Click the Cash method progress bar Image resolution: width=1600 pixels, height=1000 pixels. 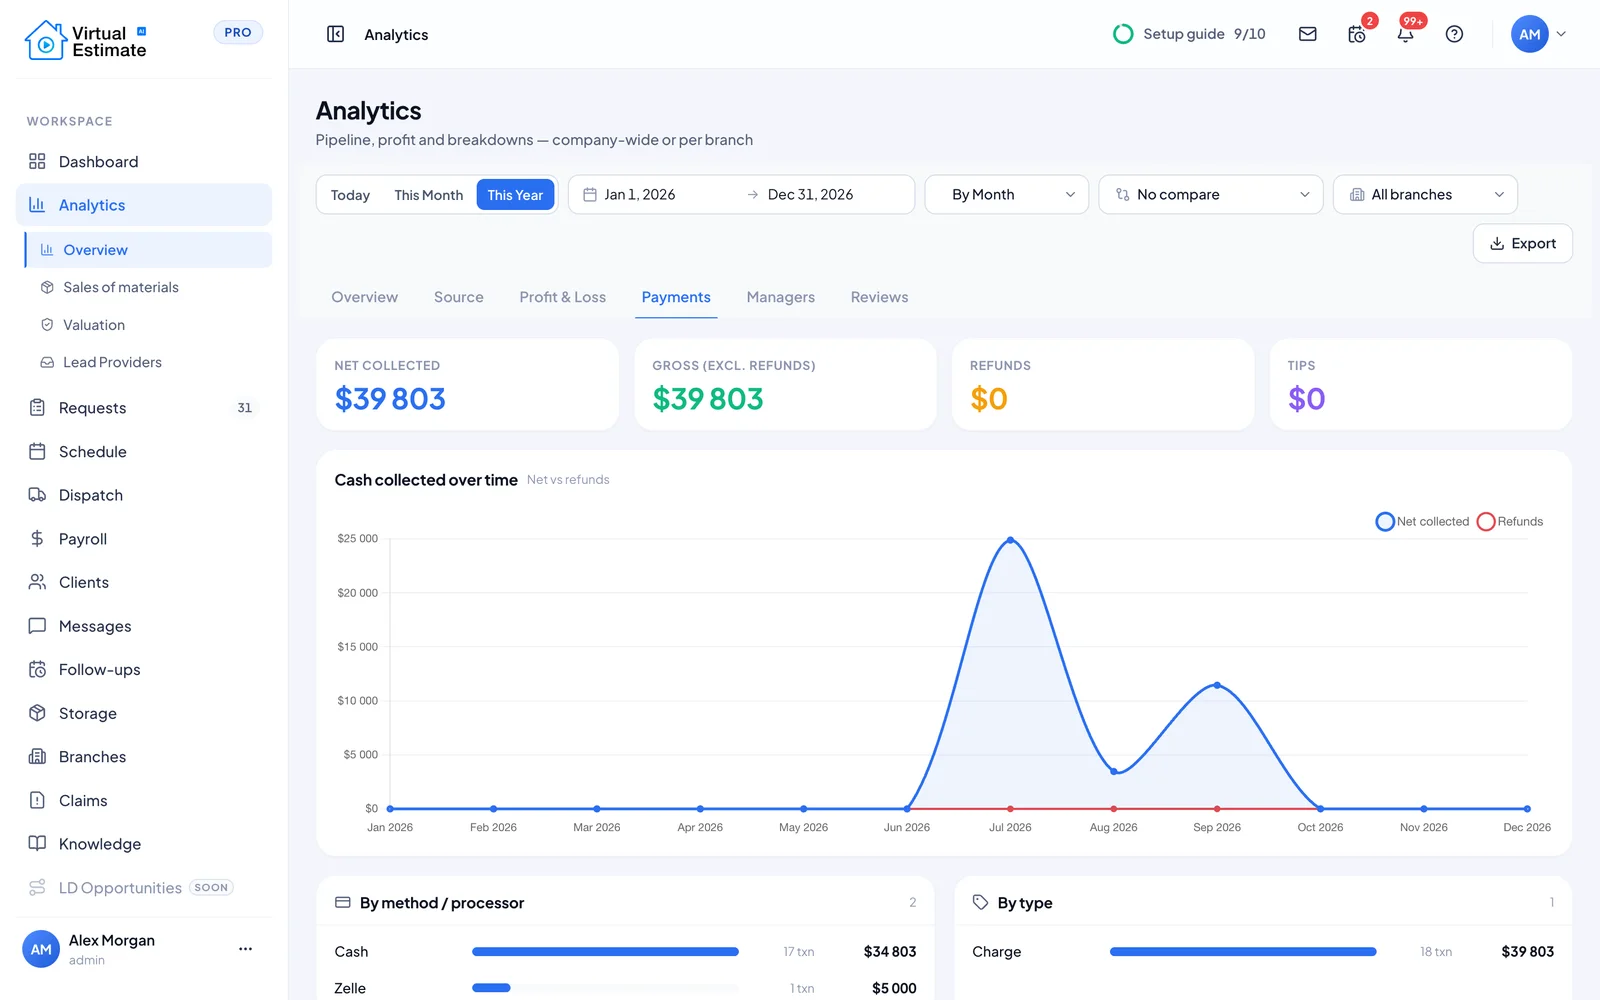coord(605,951)
